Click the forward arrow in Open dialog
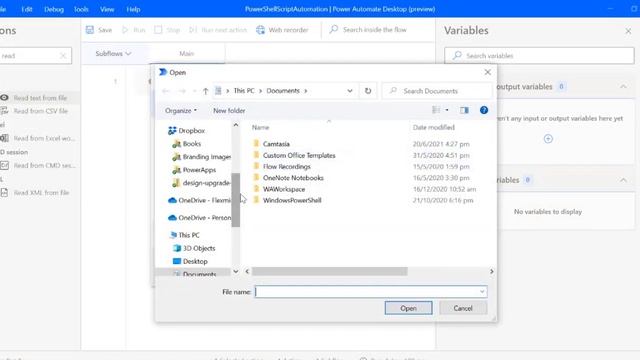The height and width of the screenshot is (360, 640). (182, 91)
